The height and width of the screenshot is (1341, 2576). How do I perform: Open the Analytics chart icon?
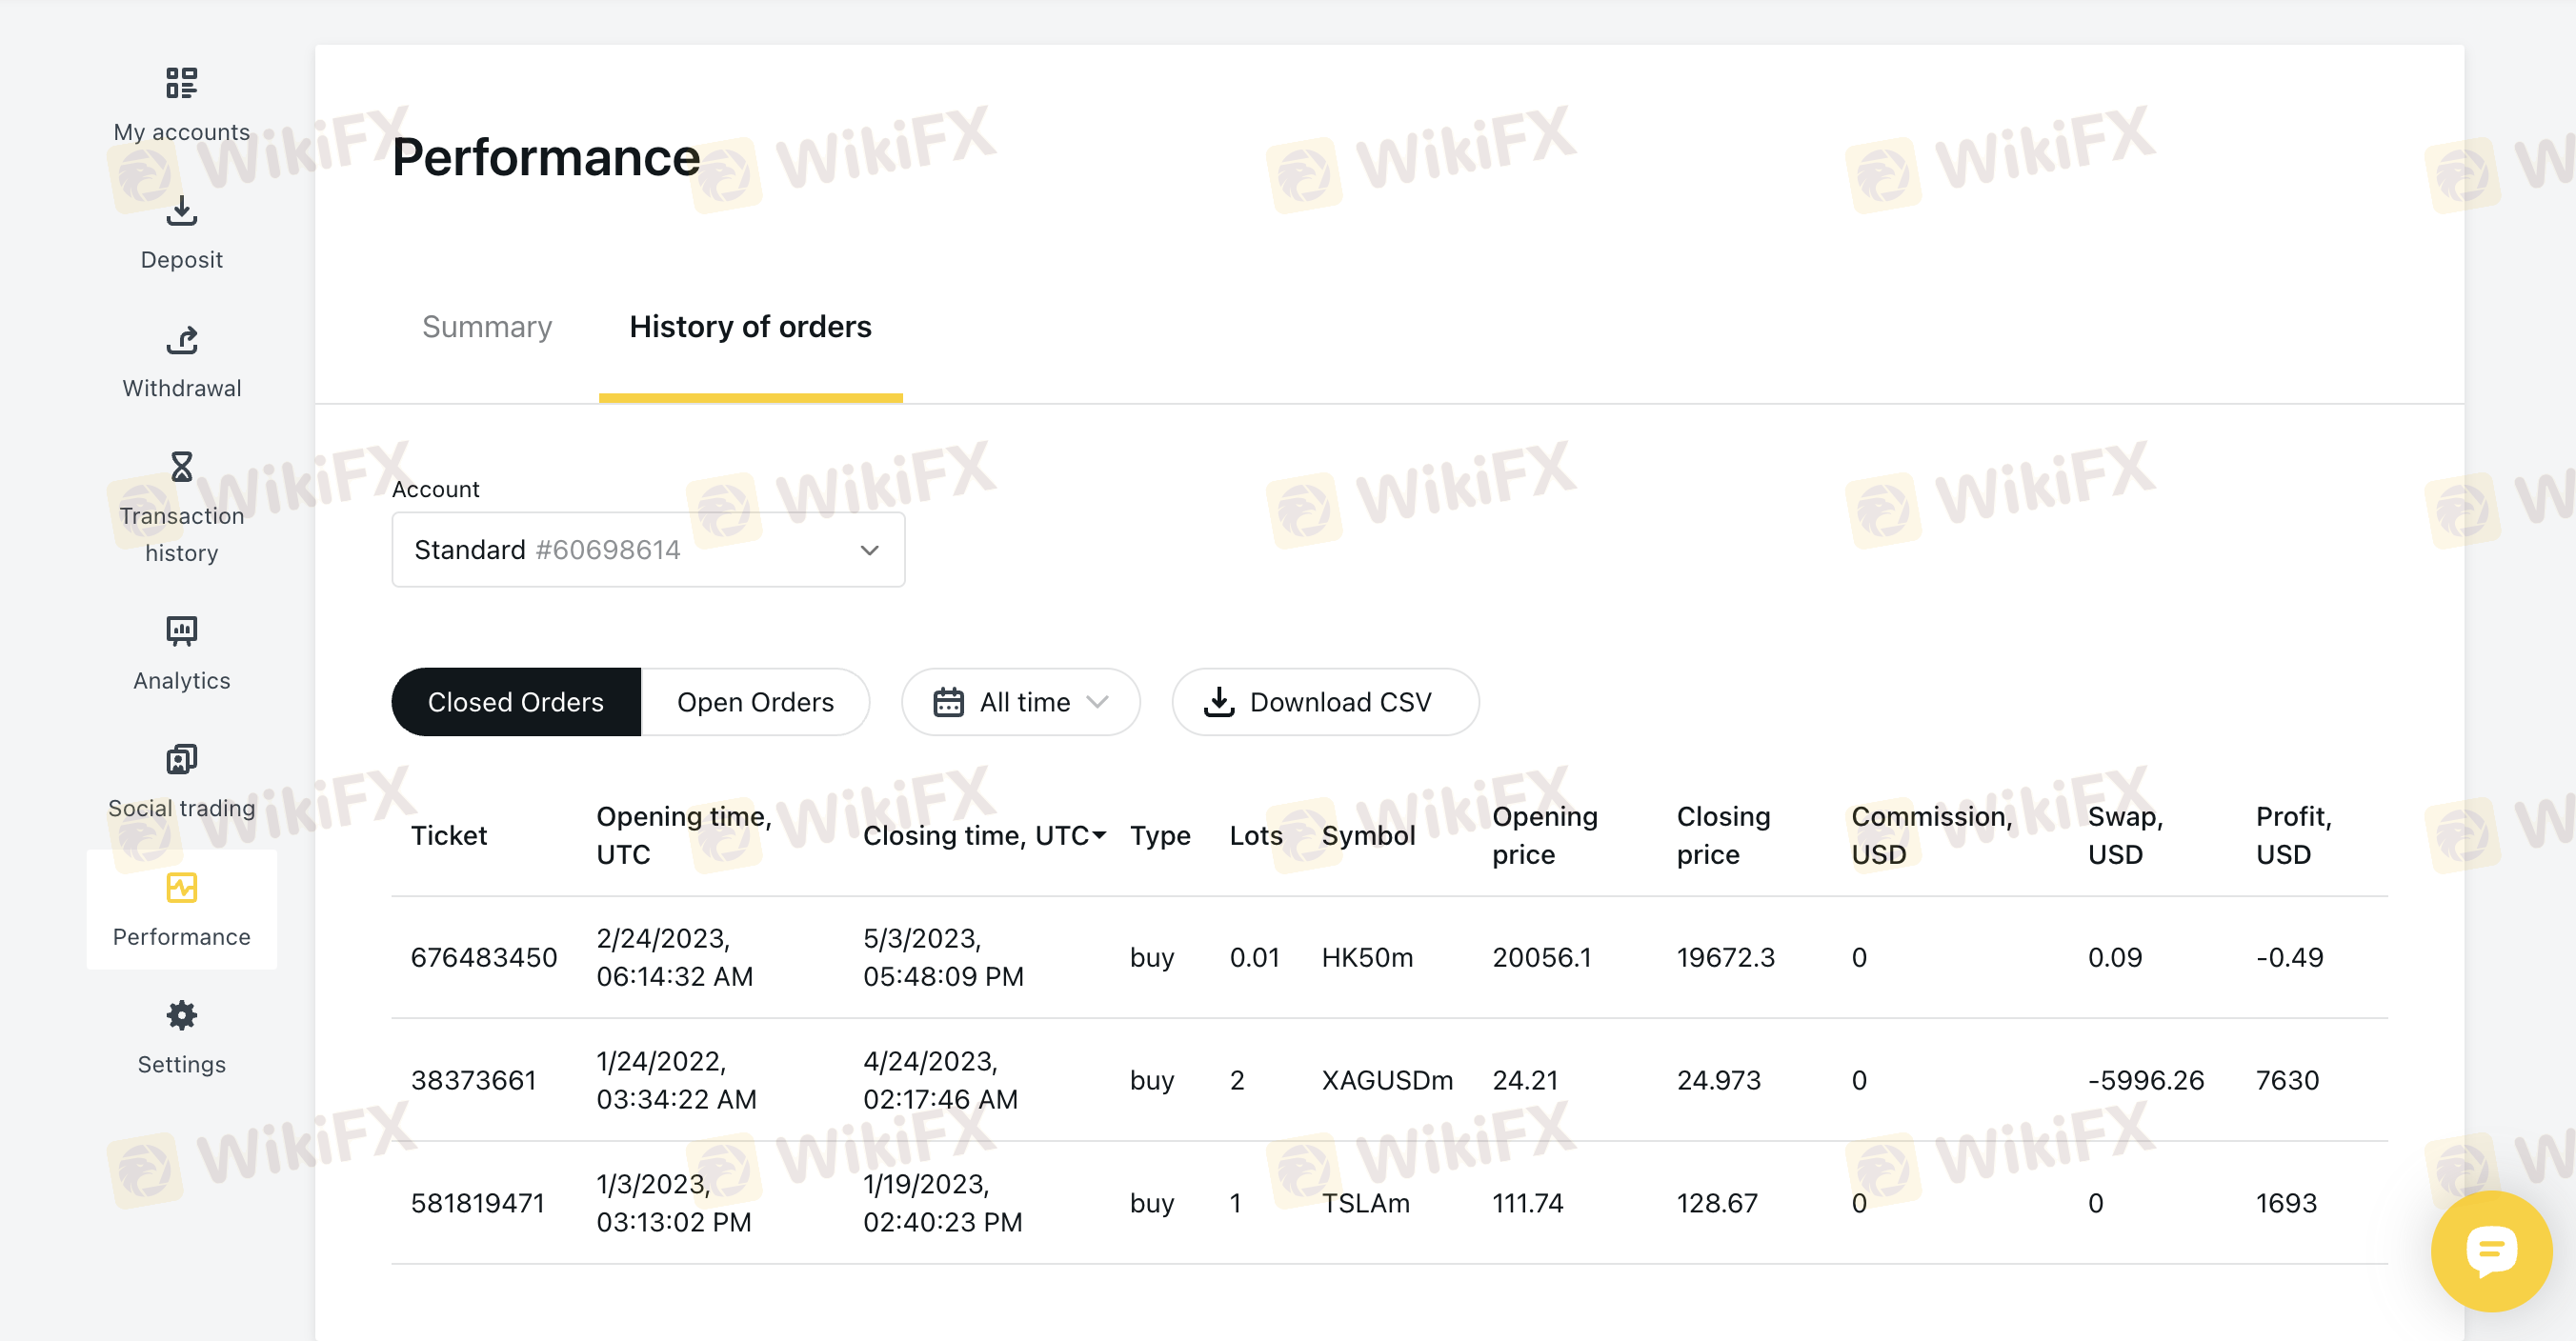point(181,631)
